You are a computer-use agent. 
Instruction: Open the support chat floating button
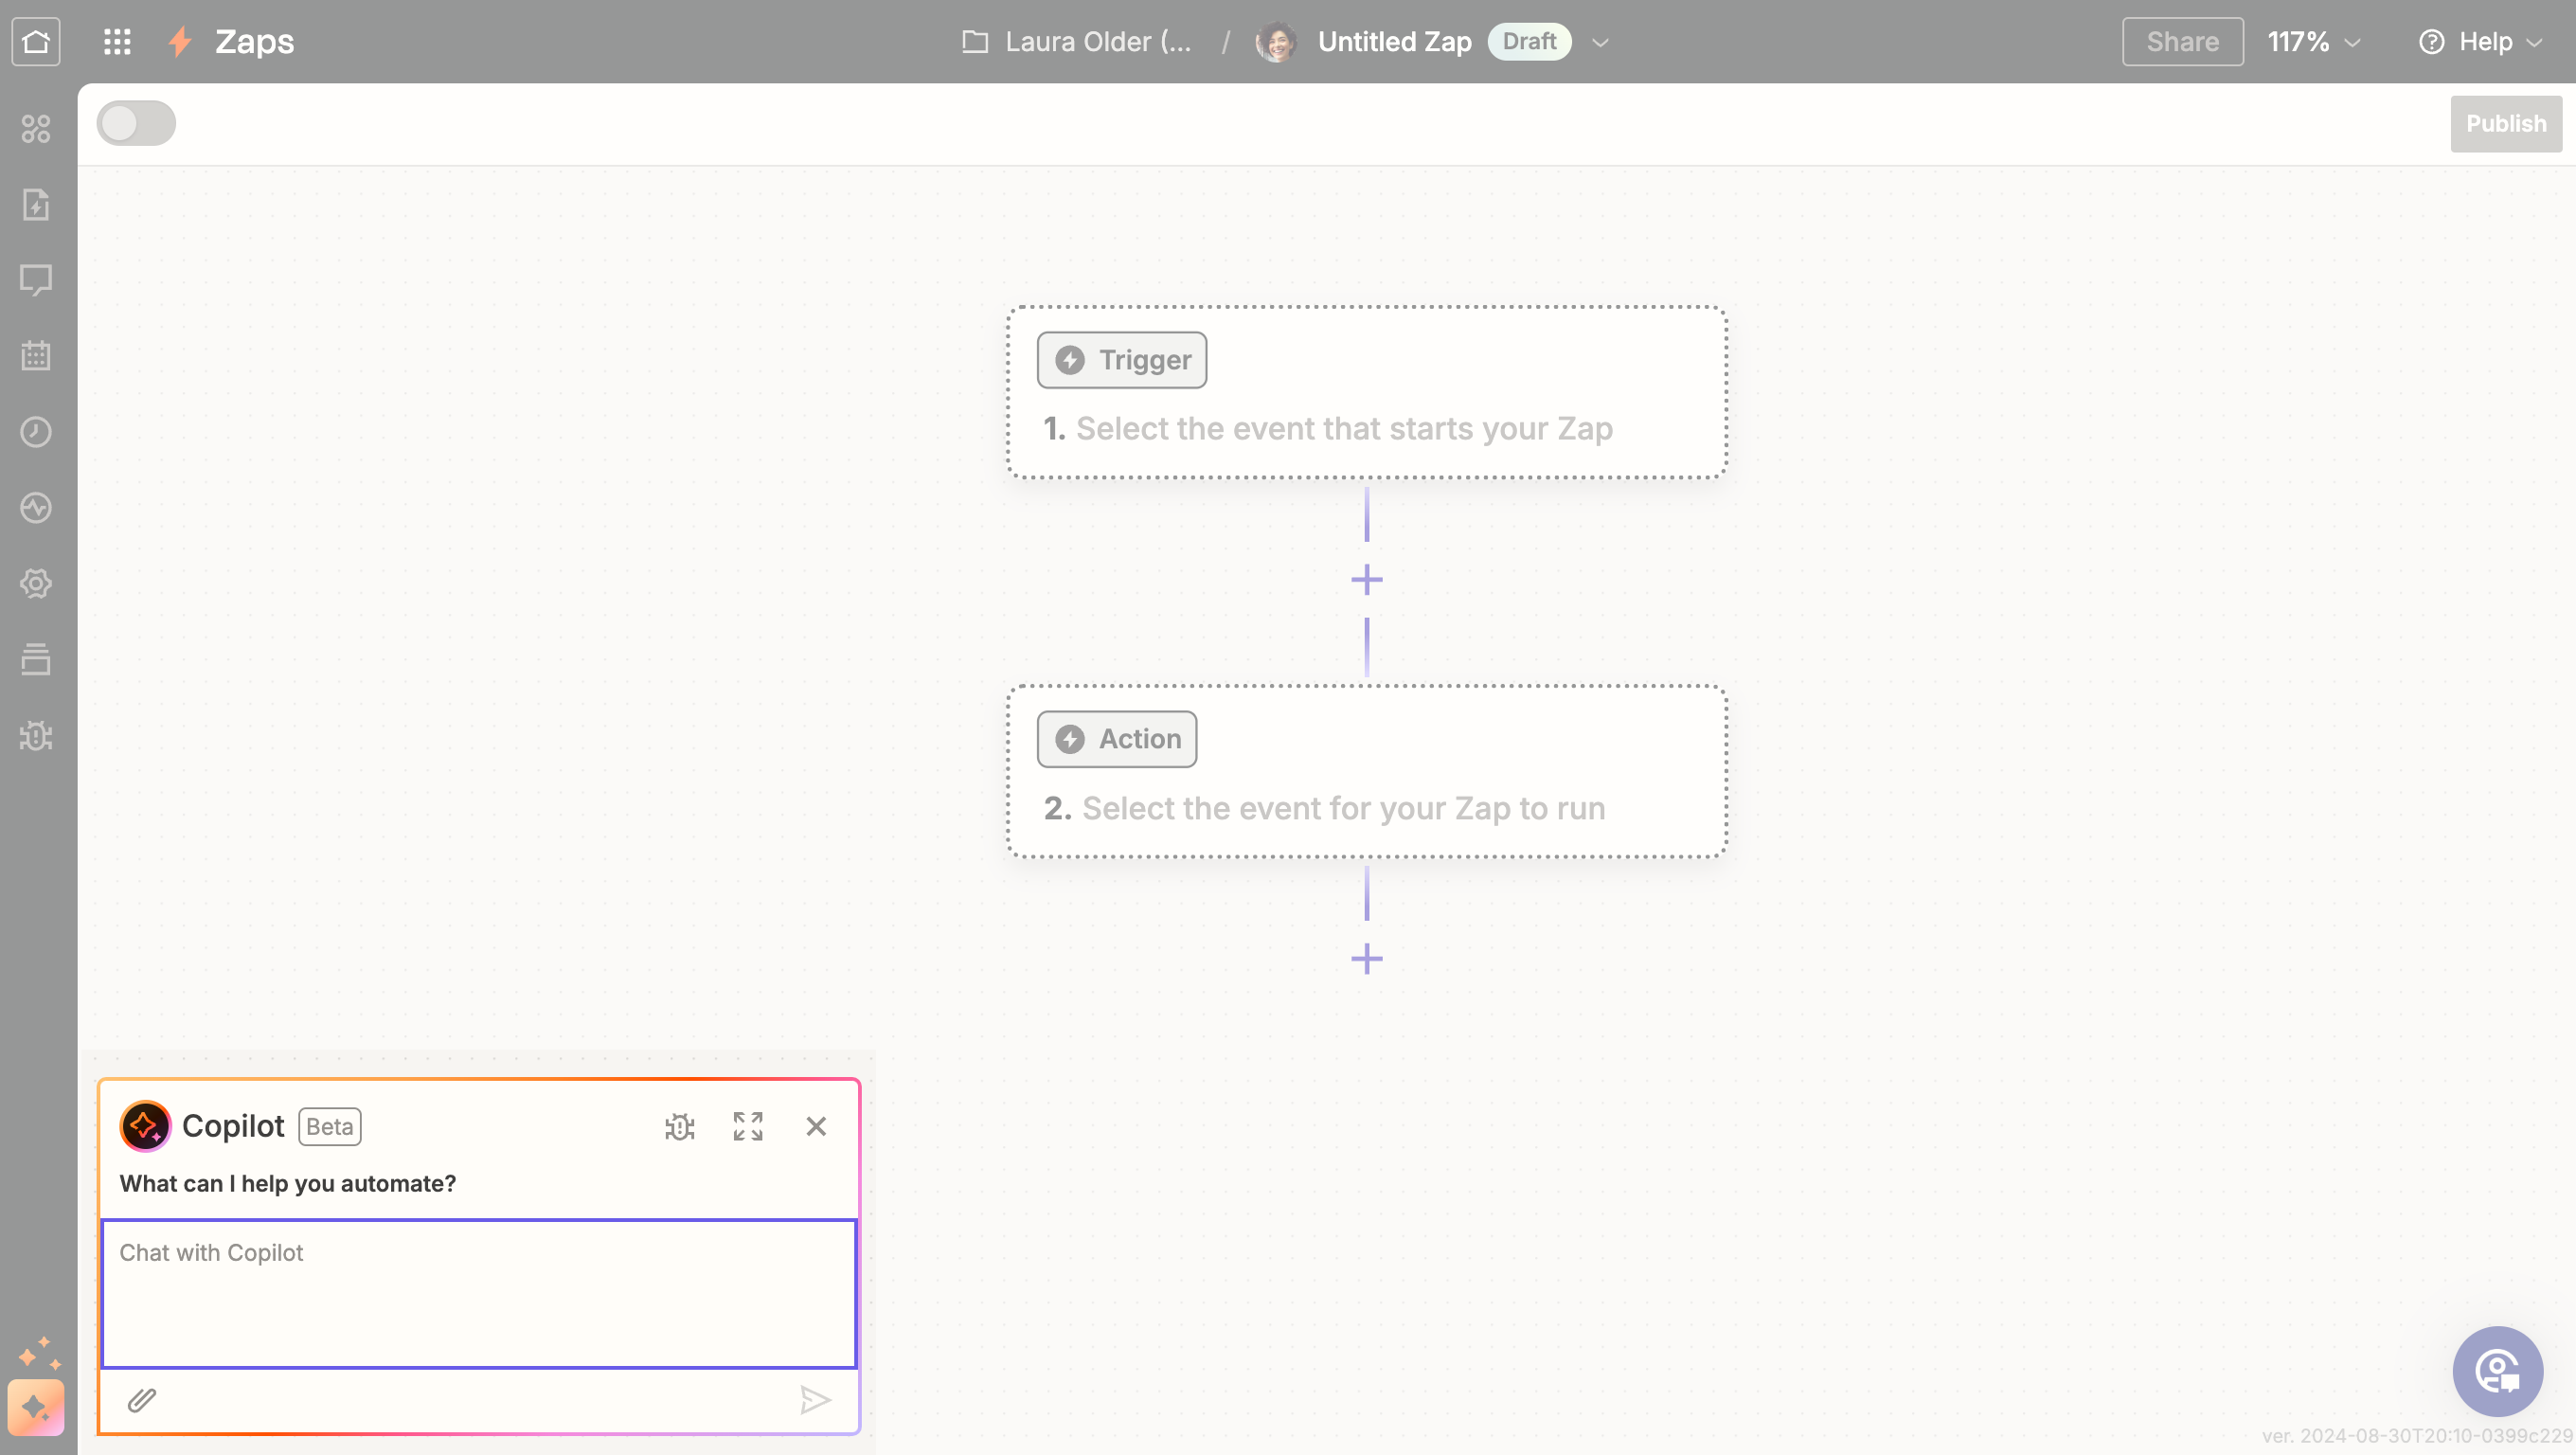coord(2498,1371)
